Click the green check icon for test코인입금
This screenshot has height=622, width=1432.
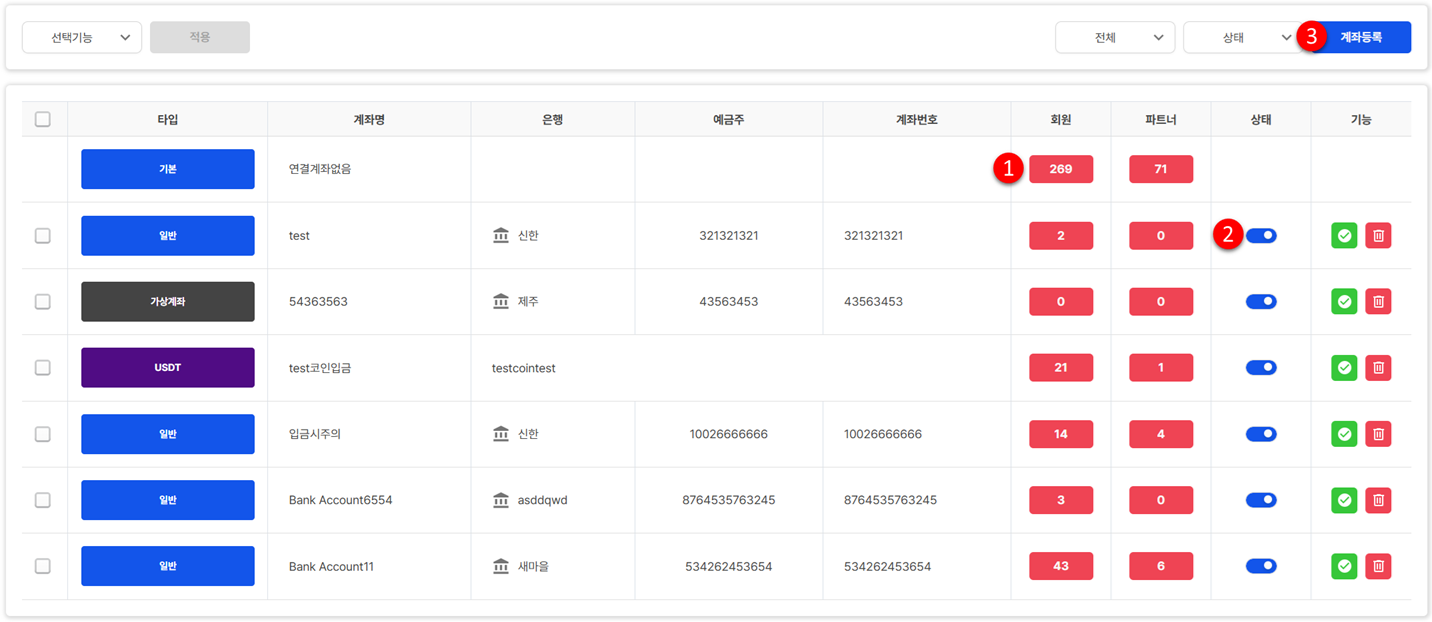click(1344, 368)
